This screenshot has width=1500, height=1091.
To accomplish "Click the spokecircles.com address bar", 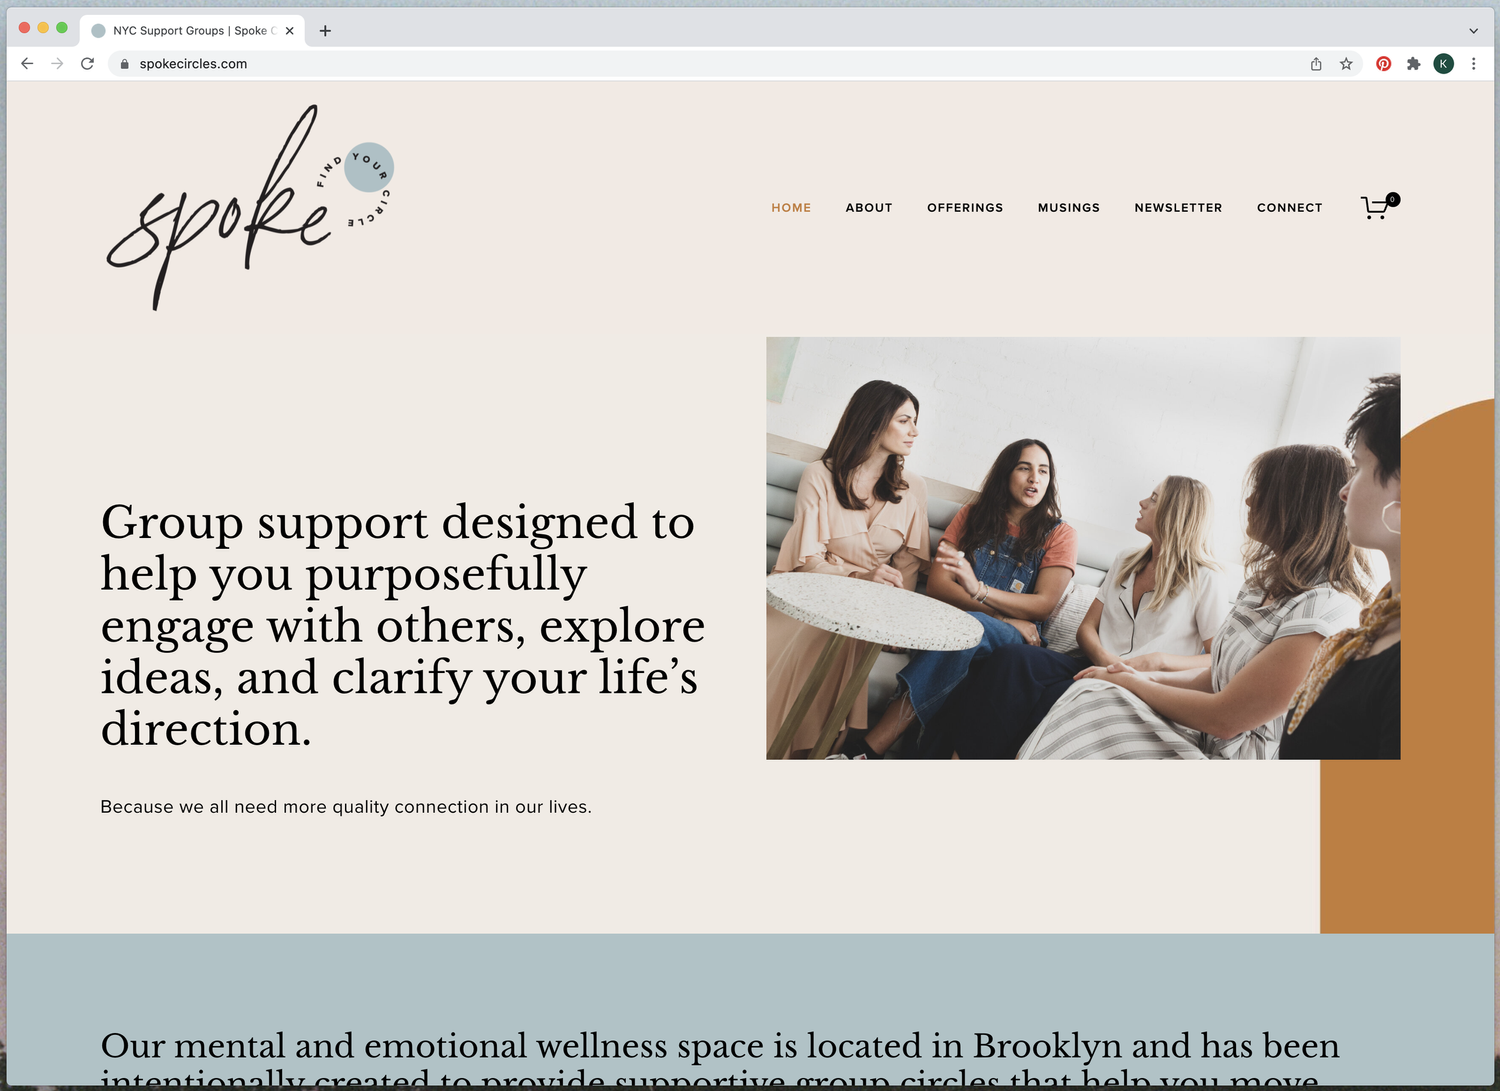I will [700, 63].
